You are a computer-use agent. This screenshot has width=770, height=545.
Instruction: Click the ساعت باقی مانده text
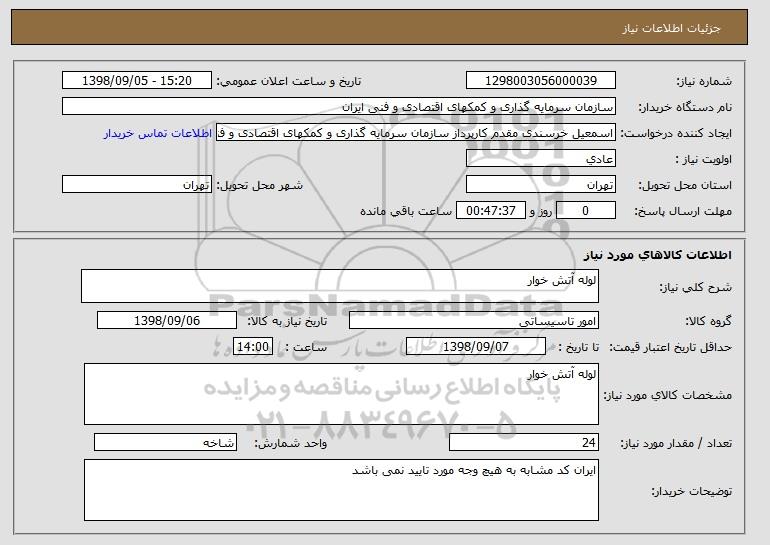pyautogui.click(x=406, y=211)
